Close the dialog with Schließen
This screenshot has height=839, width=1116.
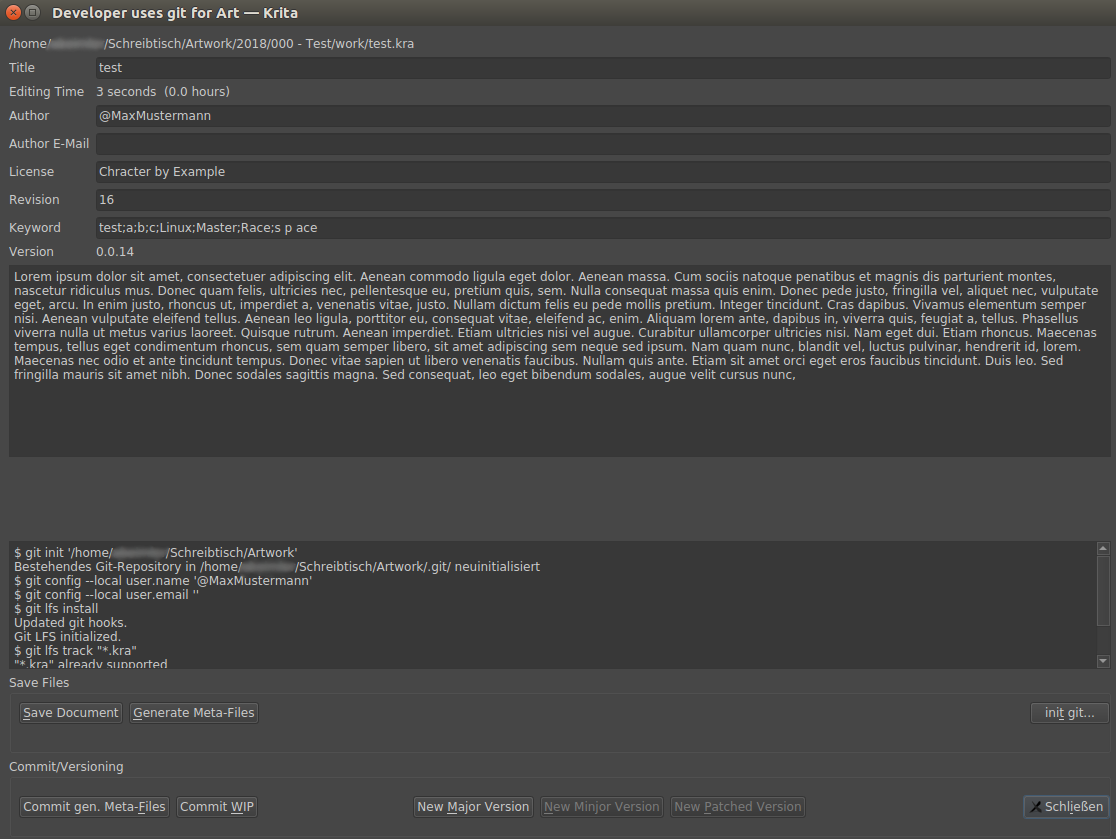point(1066,806)
